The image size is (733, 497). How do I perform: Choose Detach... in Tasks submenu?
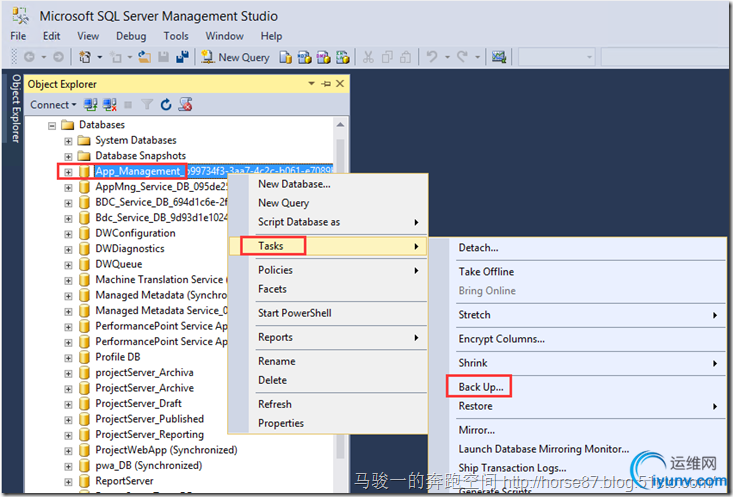pos(577,248)
